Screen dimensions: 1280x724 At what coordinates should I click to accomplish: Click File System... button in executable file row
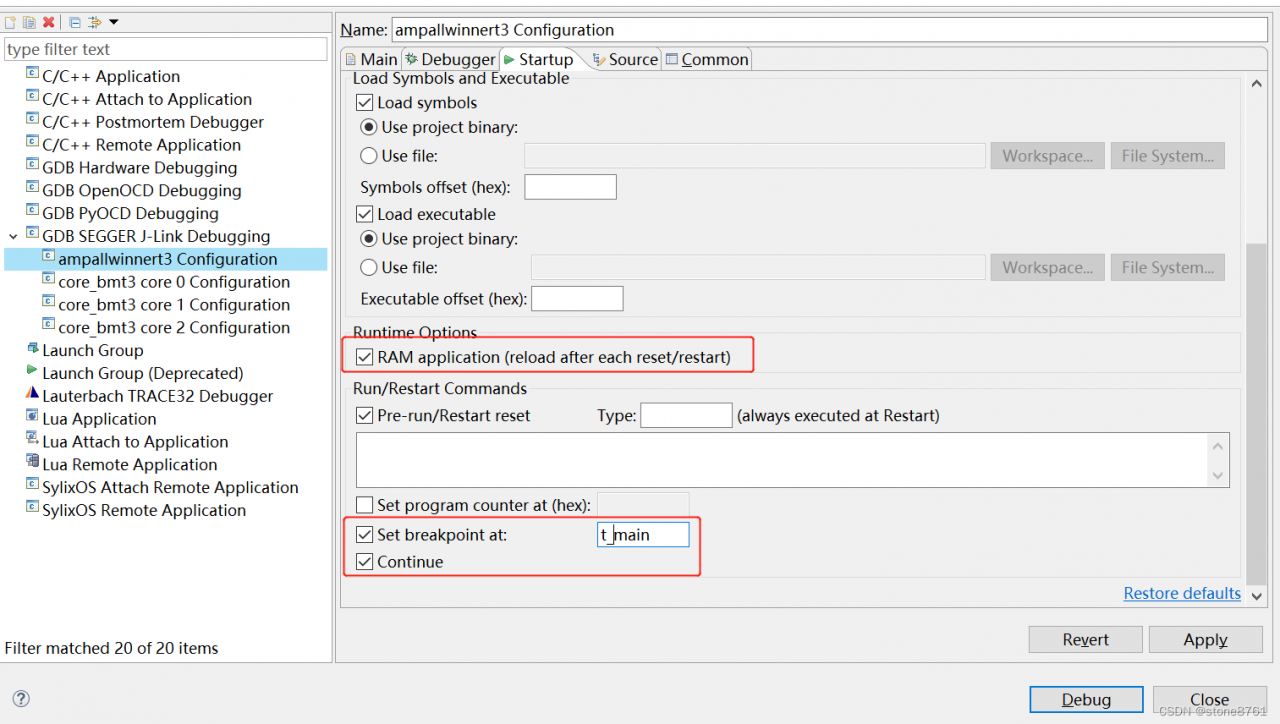click(1167, 268)
